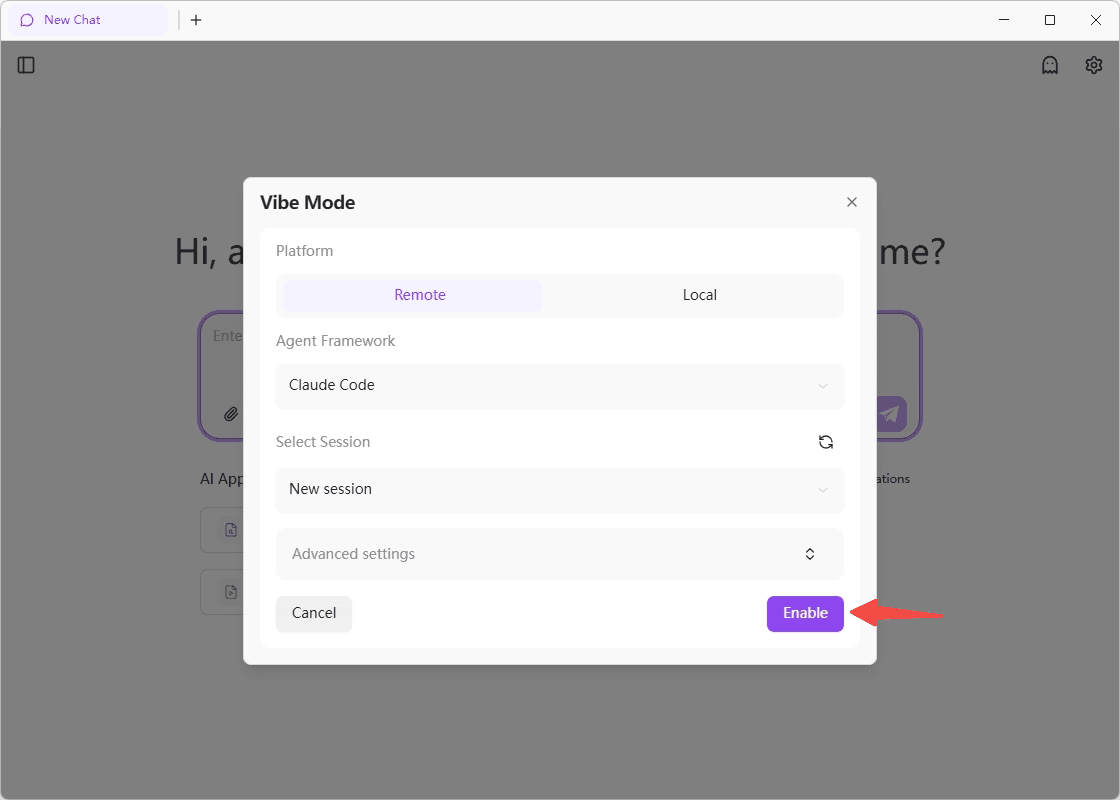Toggle the left sidebar panel icon

[26, 65]
